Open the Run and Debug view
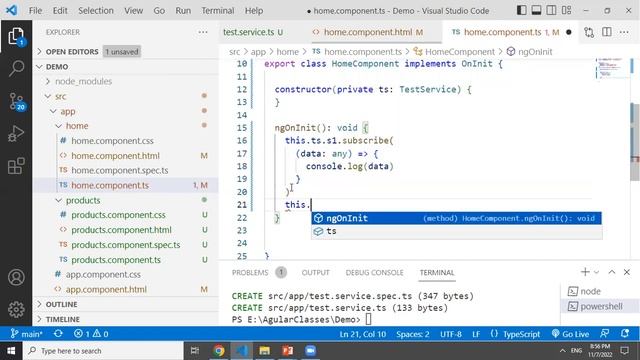640x360 pixels. pyautogui.click(x=16, y=133)
